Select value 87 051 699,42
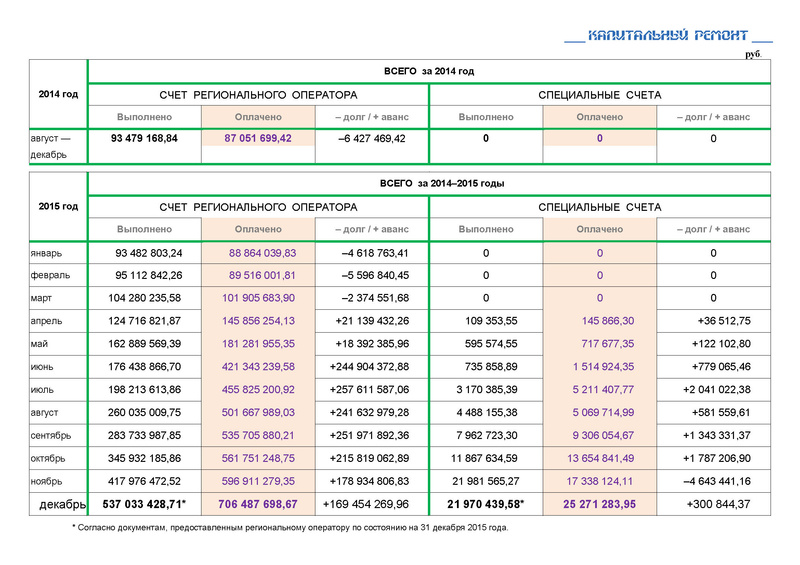 [258, 138]
